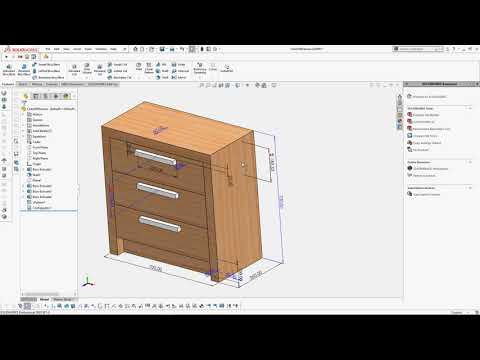Activate the Revolved Cut tool
480x360 pixels.
click(99, 69)
